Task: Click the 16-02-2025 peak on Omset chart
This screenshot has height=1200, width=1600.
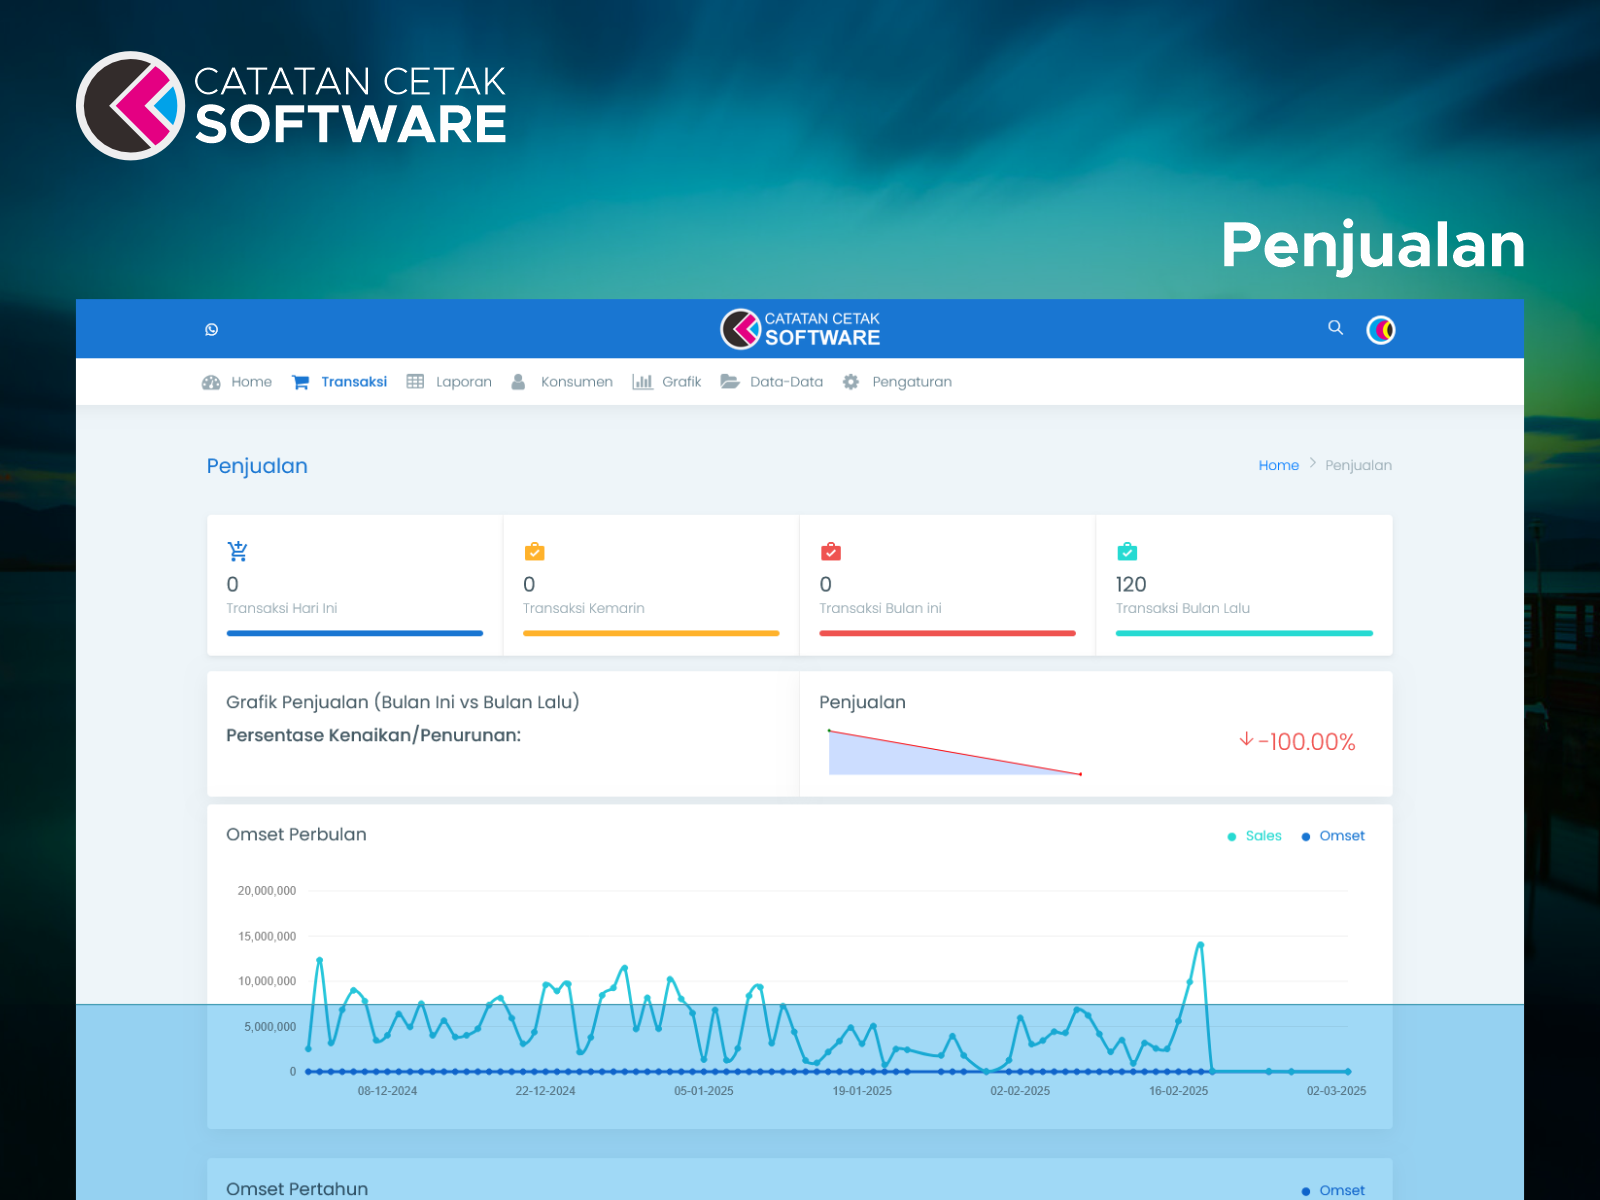Action: (1200, 944)
